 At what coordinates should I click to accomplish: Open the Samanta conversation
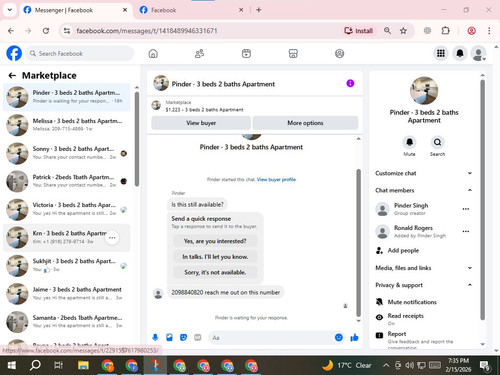[67, 322]
